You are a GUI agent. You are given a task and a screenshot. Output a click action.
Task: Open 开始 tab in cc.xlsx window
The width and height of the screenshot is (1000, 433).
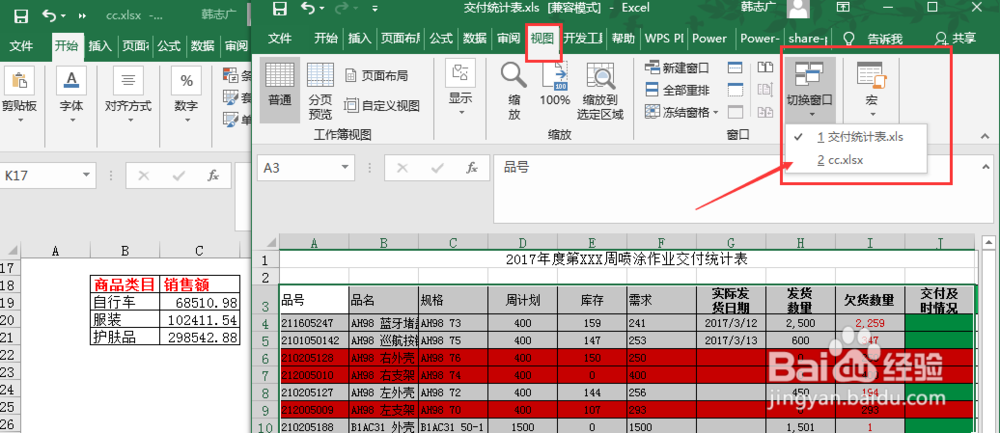(66, 46)
